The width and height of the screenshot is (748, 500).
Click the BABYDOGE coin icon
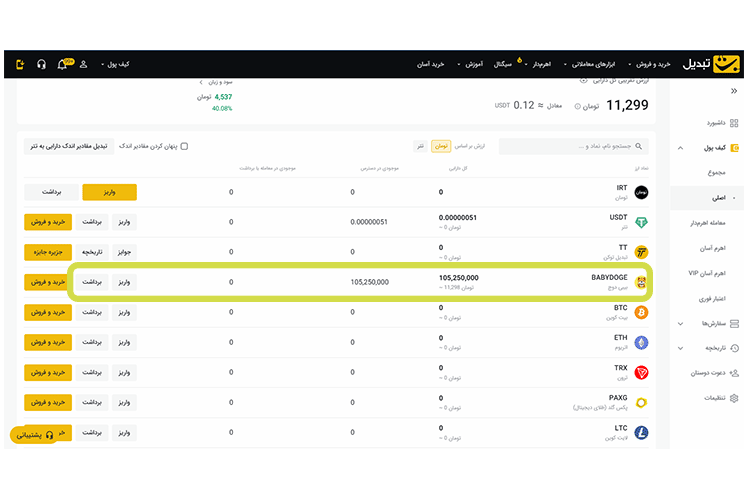coord(641,282)
